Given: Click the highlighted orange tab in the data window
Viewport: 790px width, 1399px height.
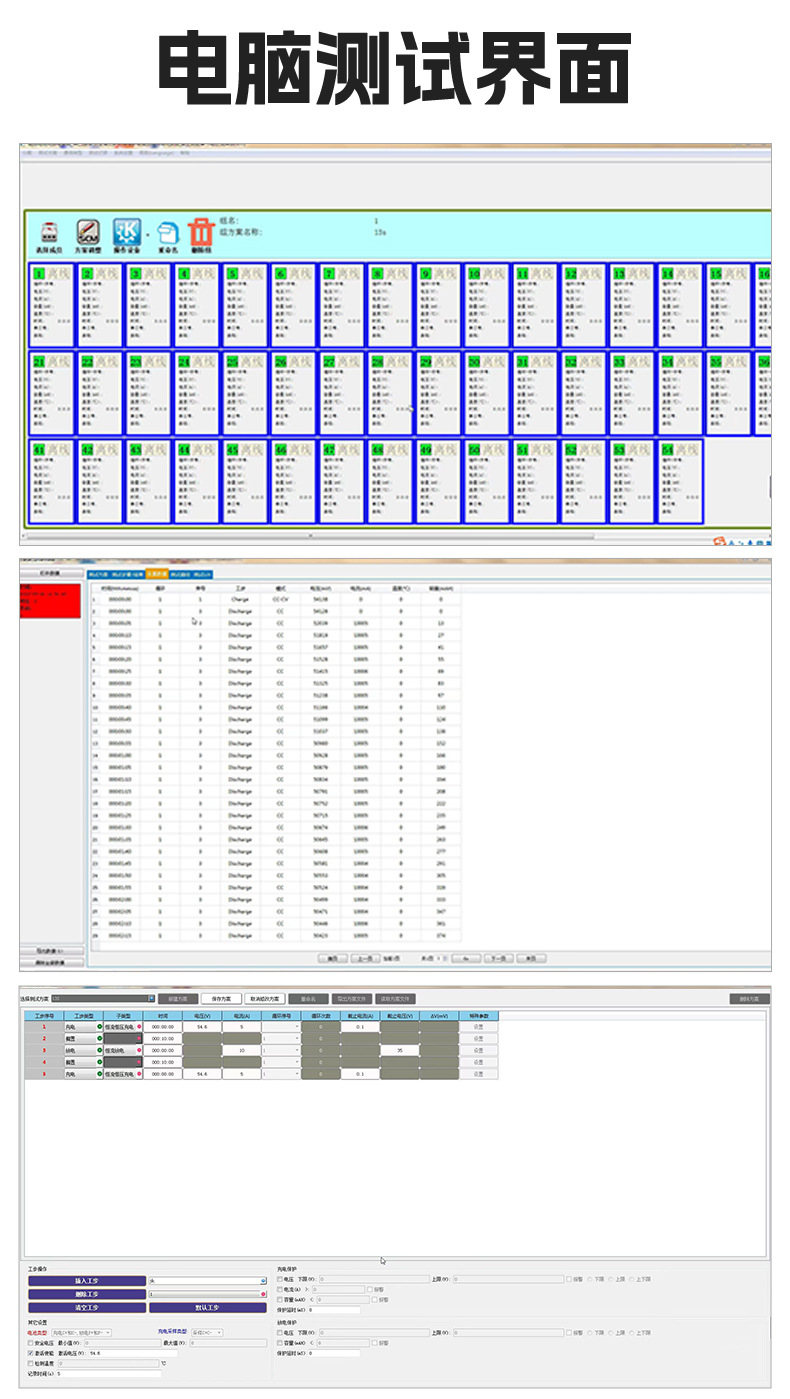Looking at the screenshot, I should pos(157,574).
